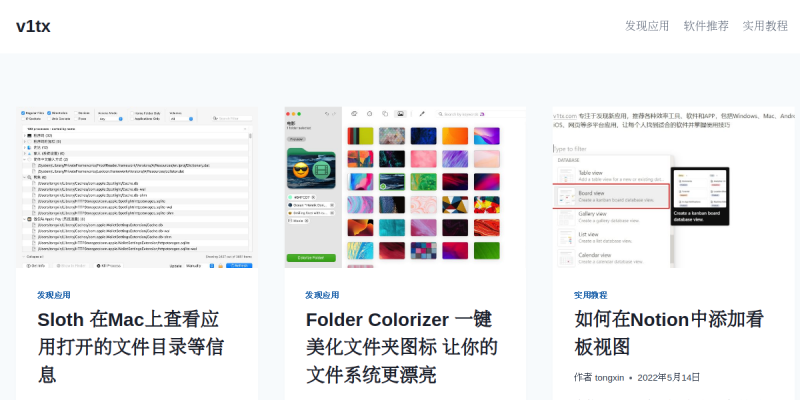Image resolution: width=800 pixels, height=400 pixels.
Task: Open the 软件推荐 navigation menu item
Action: coord(706,26)
